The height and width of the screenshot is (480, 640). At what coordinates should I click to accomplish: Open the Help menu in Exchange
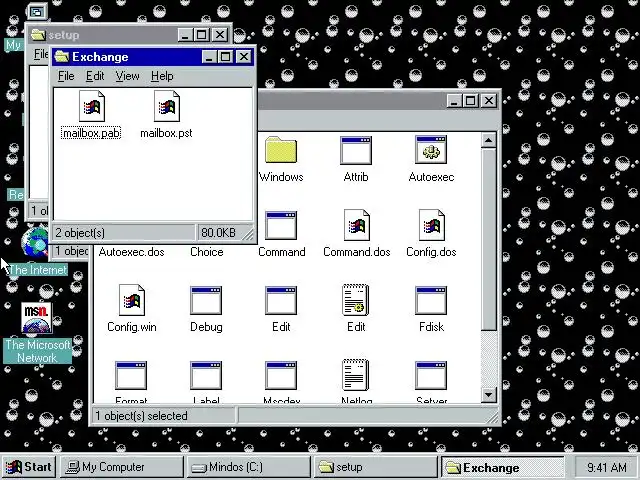(162, 76)
